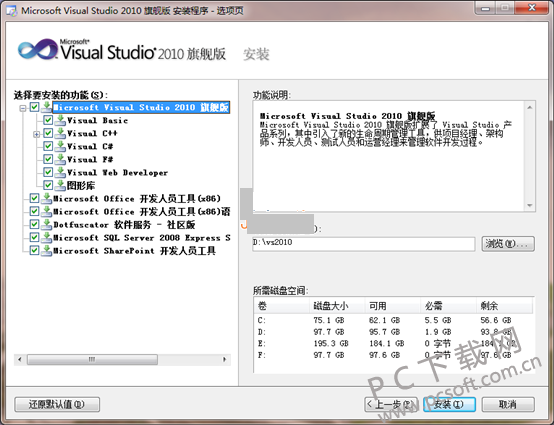554x425 pixels.
Task: Click the feature tree horizontal scrollbar thumb
Action: point(92,360)
